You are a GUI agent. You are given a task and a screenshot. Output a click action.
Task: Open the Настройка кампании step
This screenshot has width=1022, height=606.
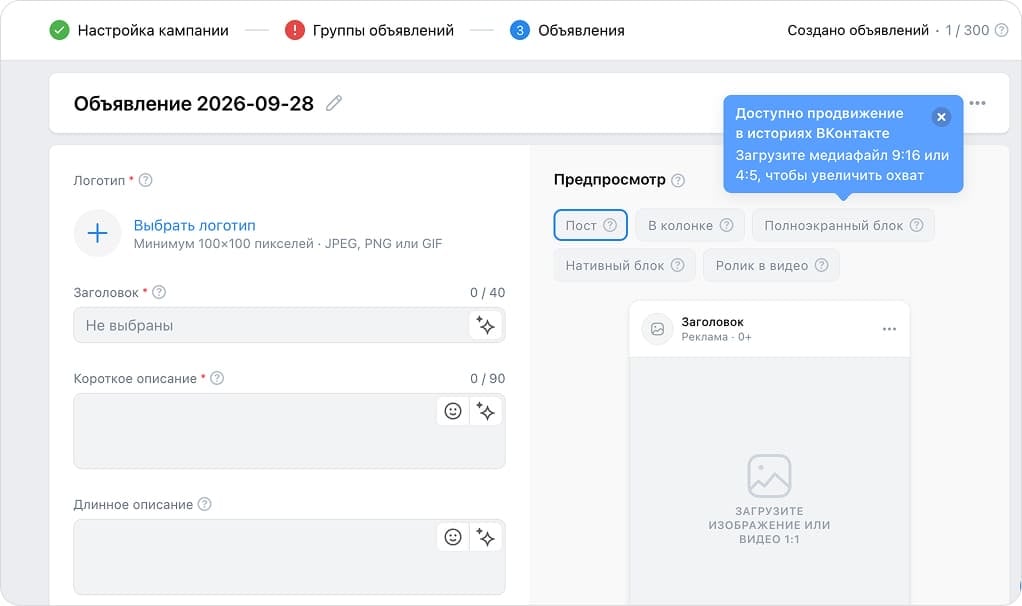153,30
